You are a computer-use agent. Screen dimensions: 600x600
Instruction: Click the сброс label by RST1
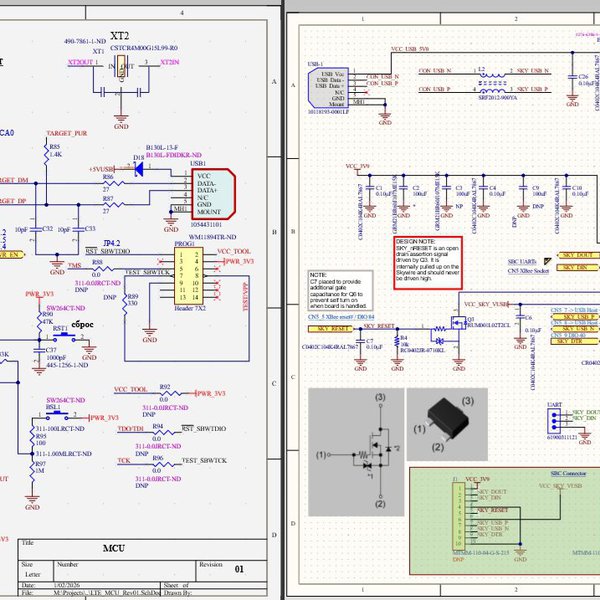(82, 324)
